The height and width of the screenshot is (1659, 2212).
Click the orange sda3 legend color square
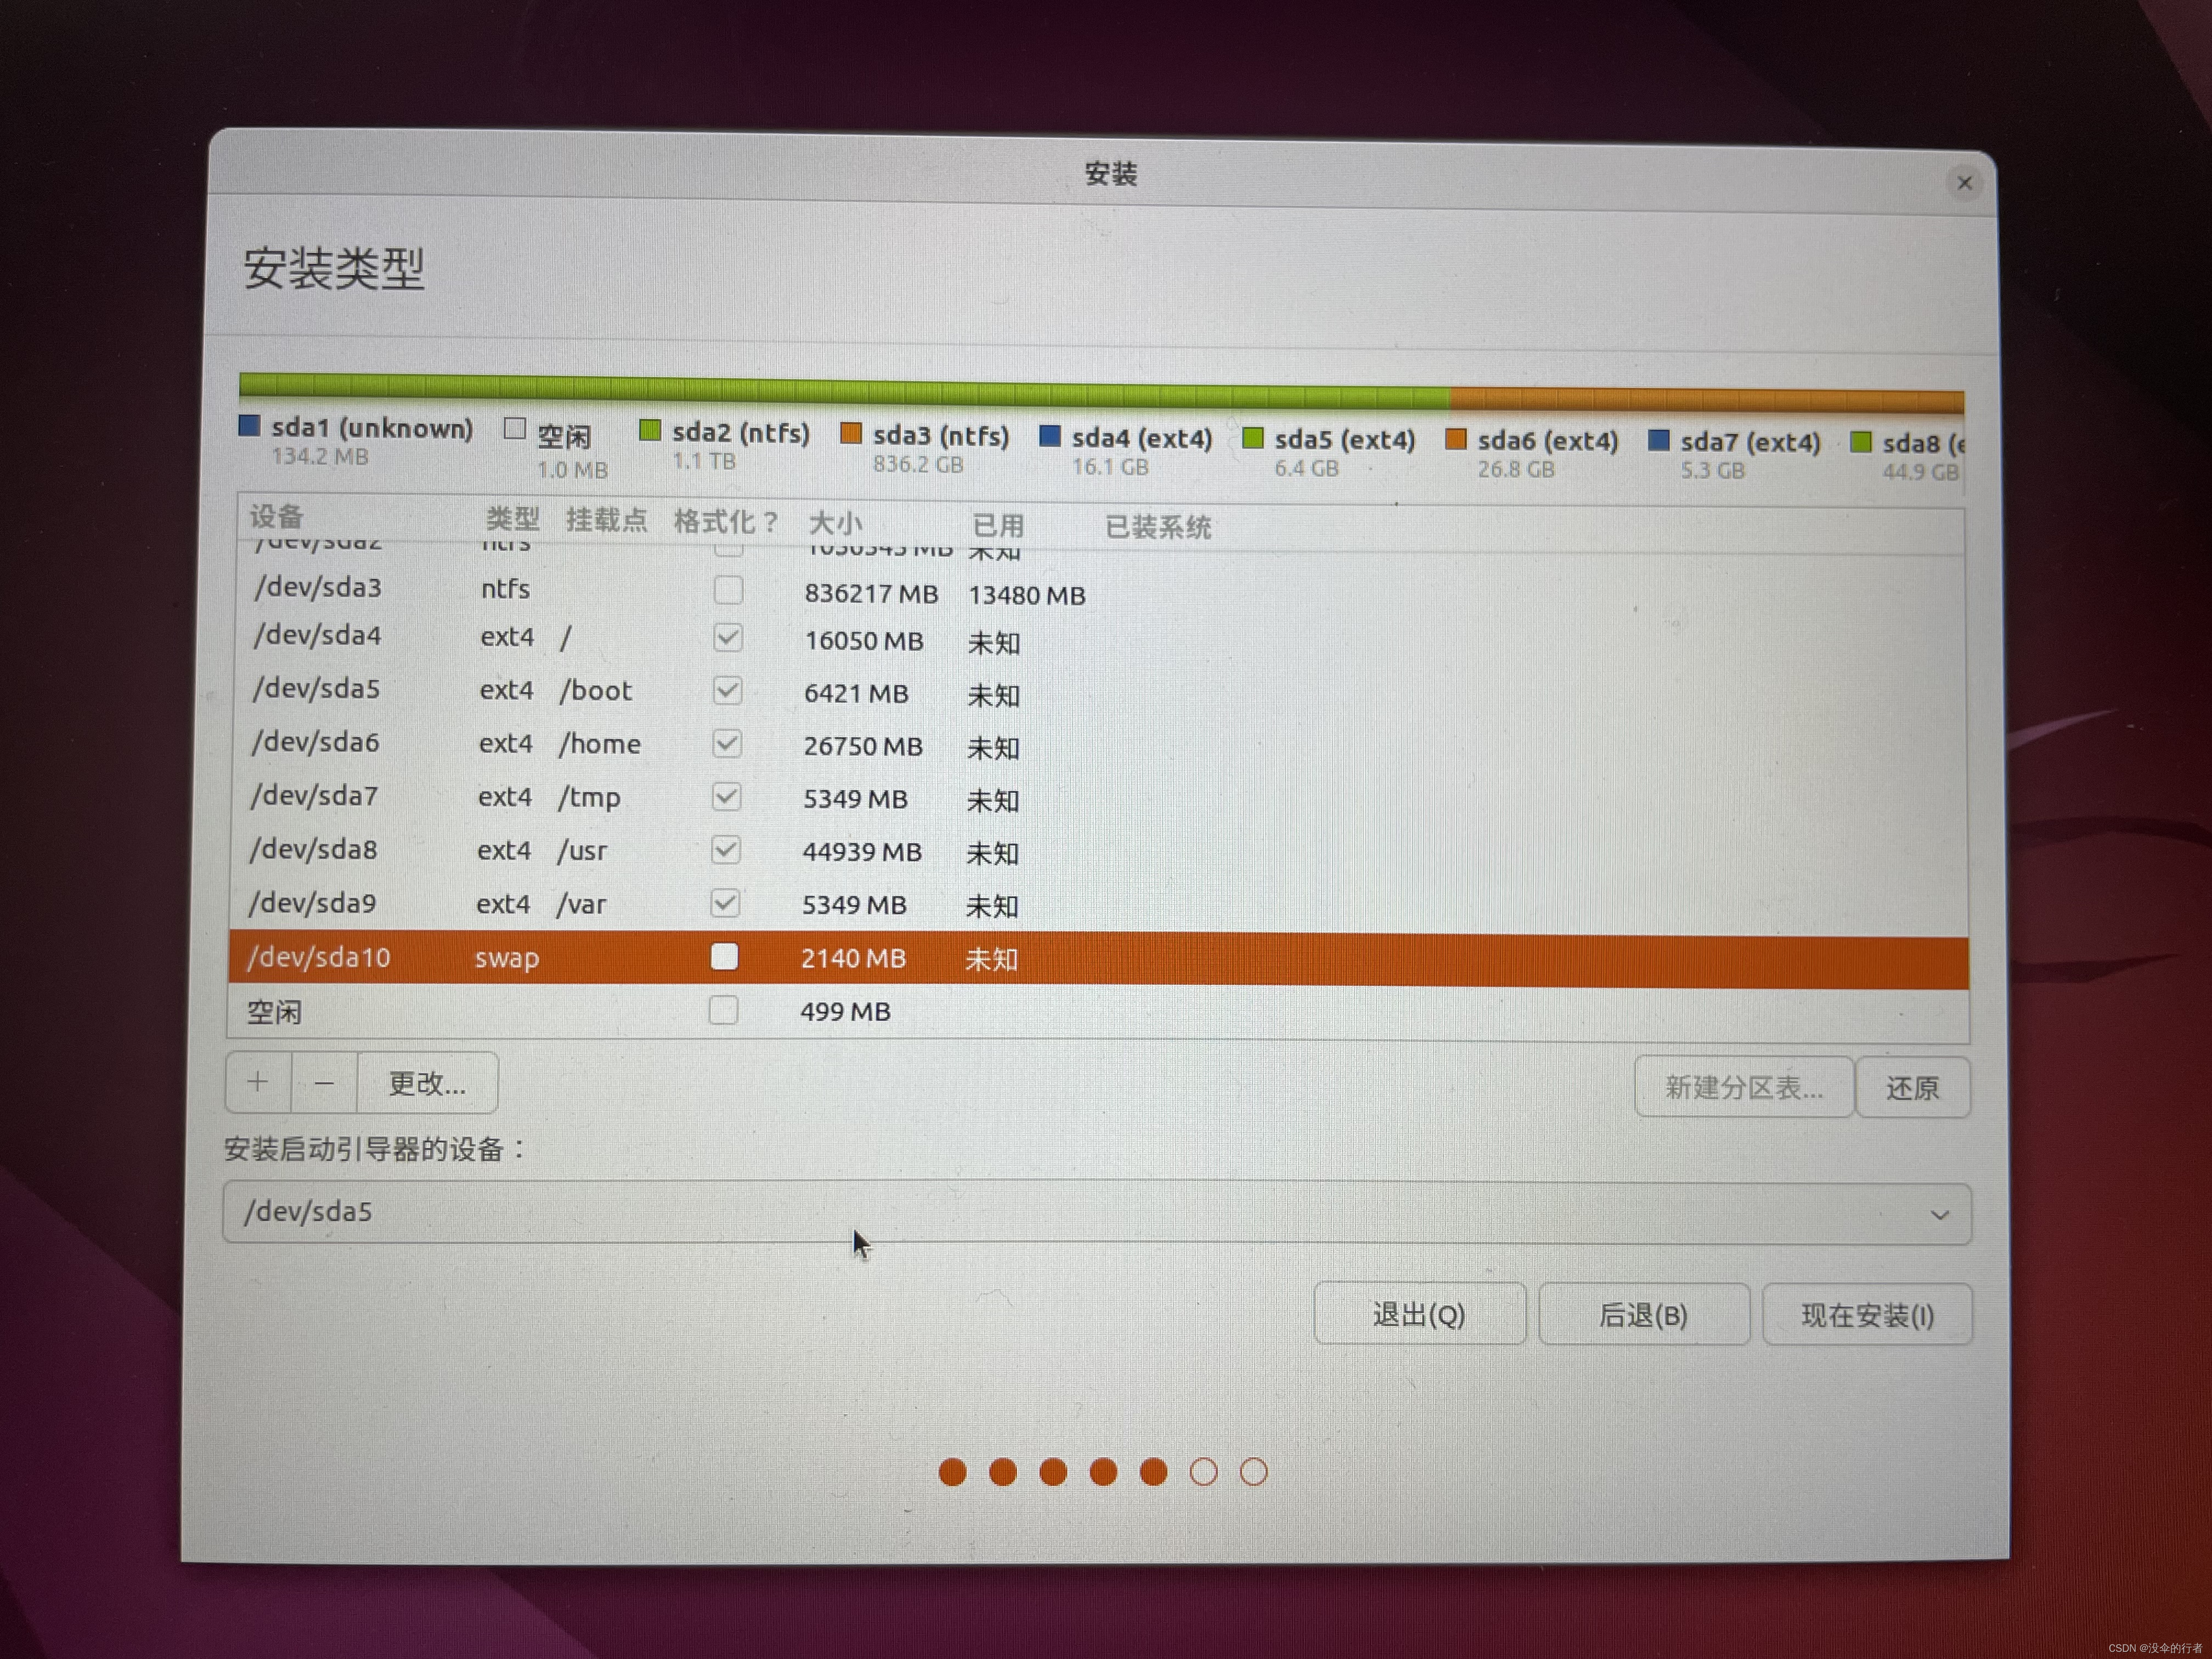pos(851,433)
